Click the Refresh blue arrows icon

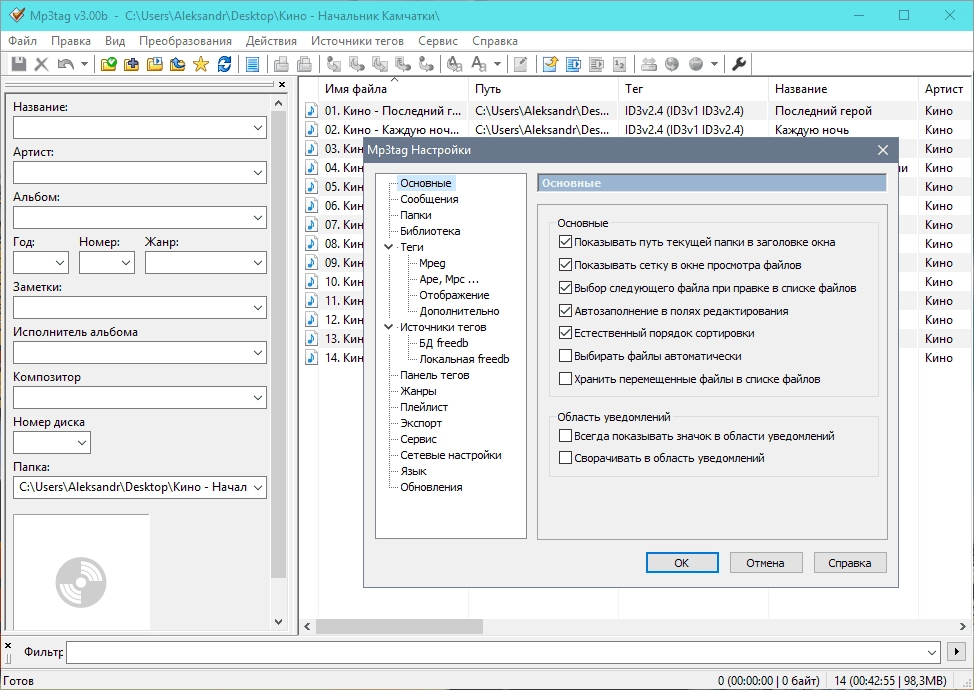tap(224, 64)
